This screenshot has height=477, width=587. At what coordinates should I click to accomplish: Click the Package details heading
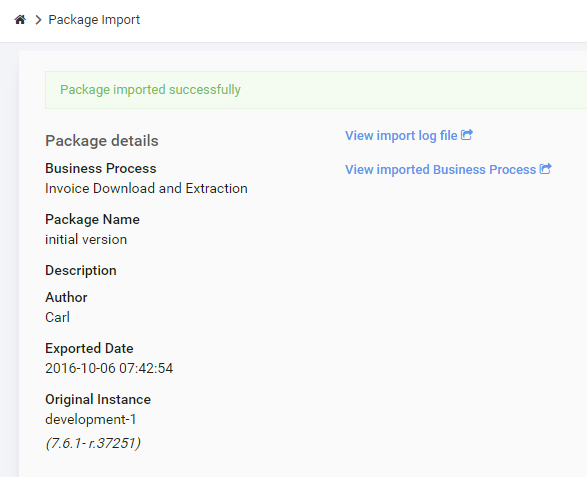tap(102, 141)
